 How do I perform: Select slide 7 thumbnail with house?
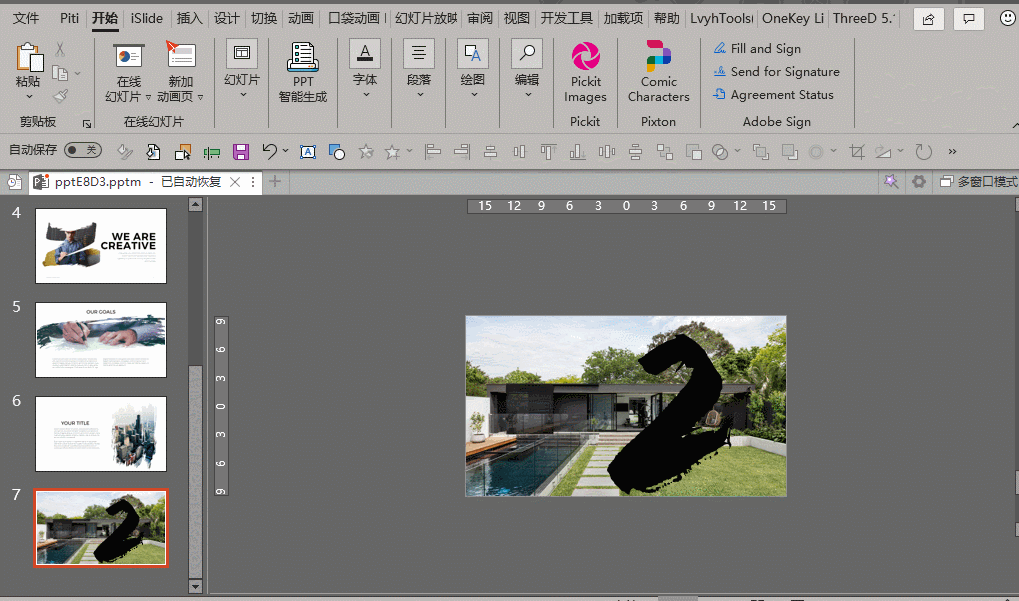tap(101, 528)
